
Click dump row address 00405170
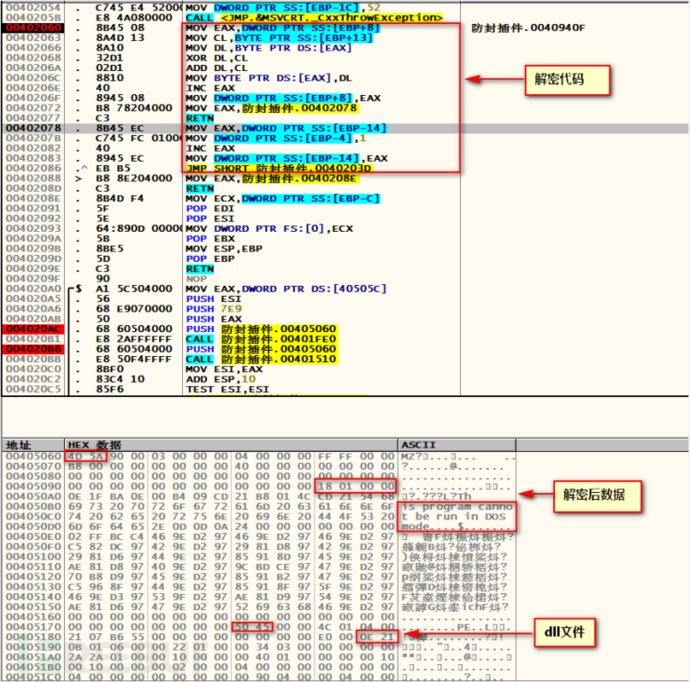tap(33, 627)
